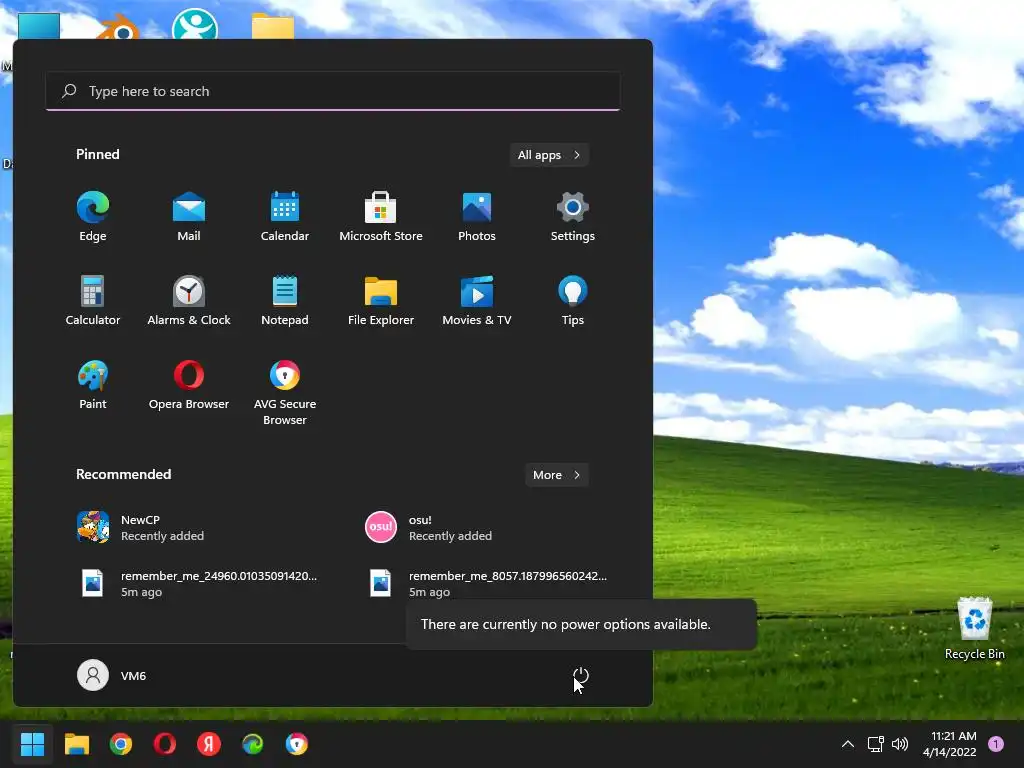1024x768 pixels.
Task: Launch Mail from pinned apps
Action: (189, 216)
